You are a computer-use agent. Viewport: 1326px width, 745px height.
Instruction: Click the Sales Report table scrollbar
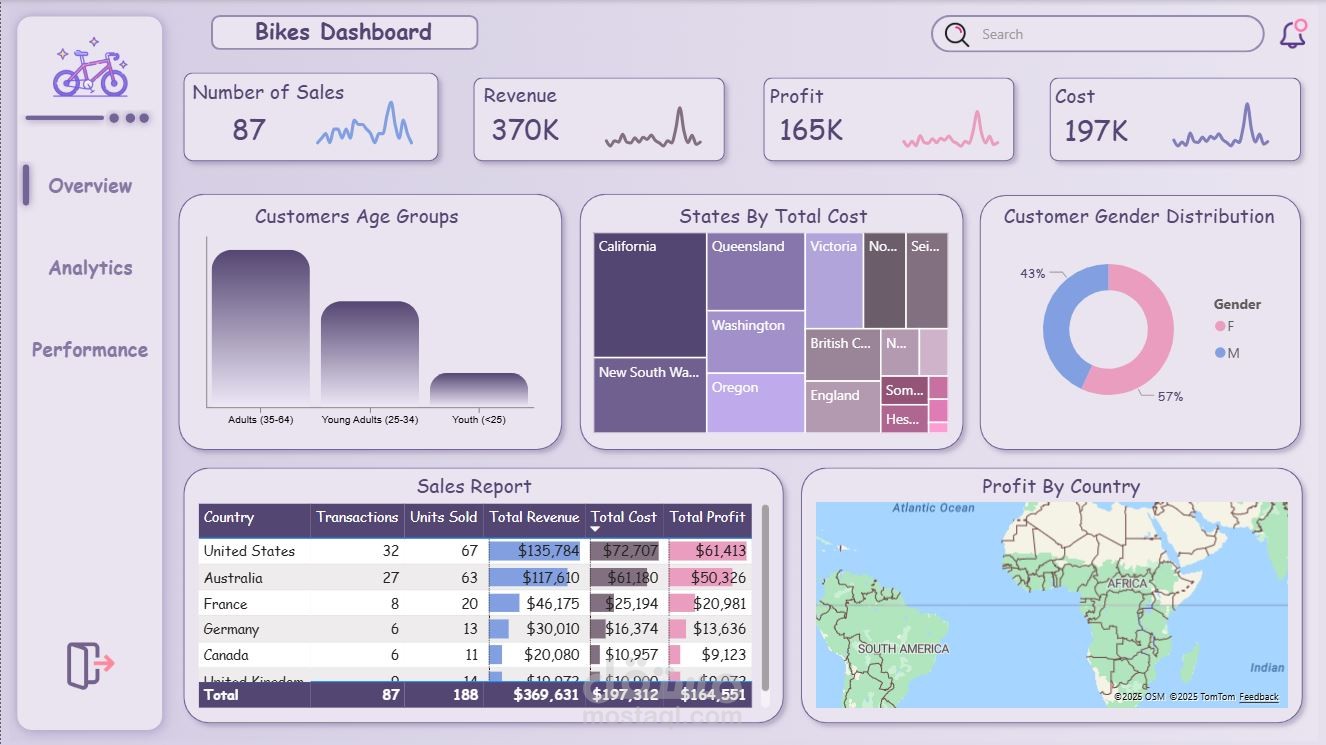coord(766,596)
